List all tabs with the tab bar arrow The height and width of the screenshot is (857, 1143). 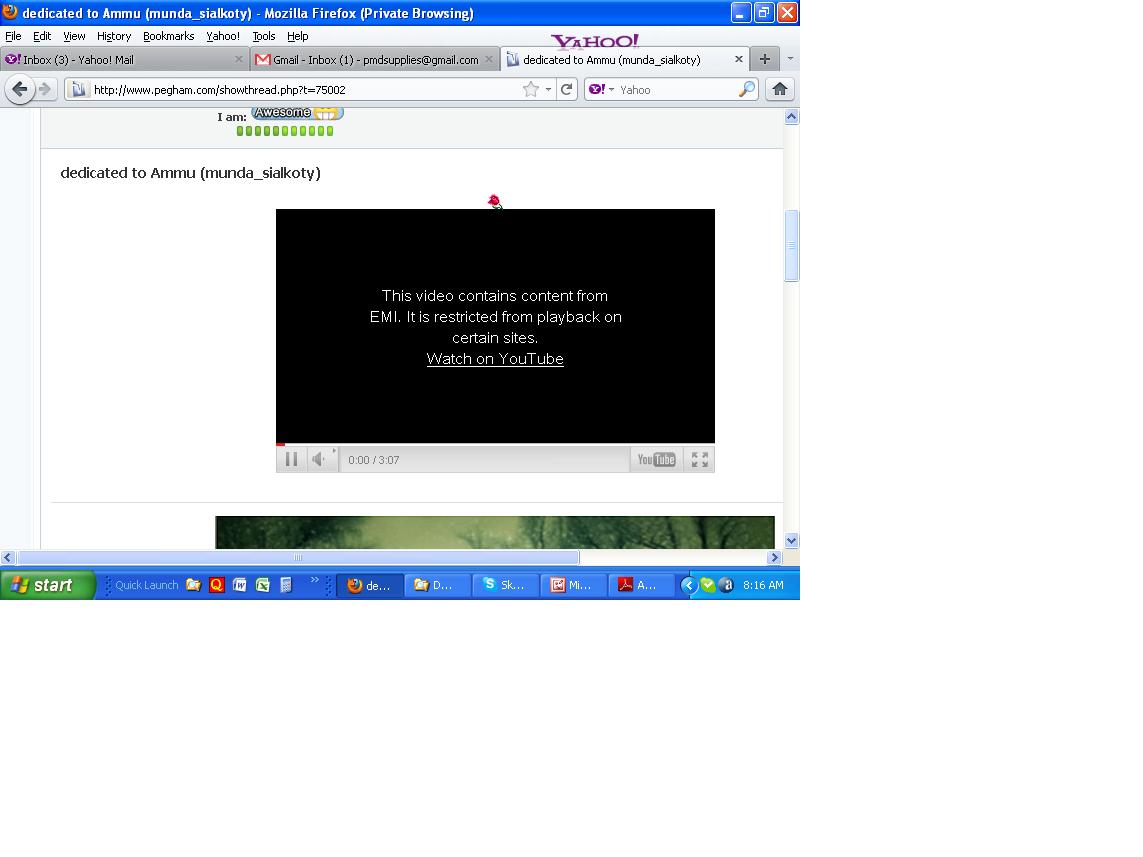tap(790, 59)
